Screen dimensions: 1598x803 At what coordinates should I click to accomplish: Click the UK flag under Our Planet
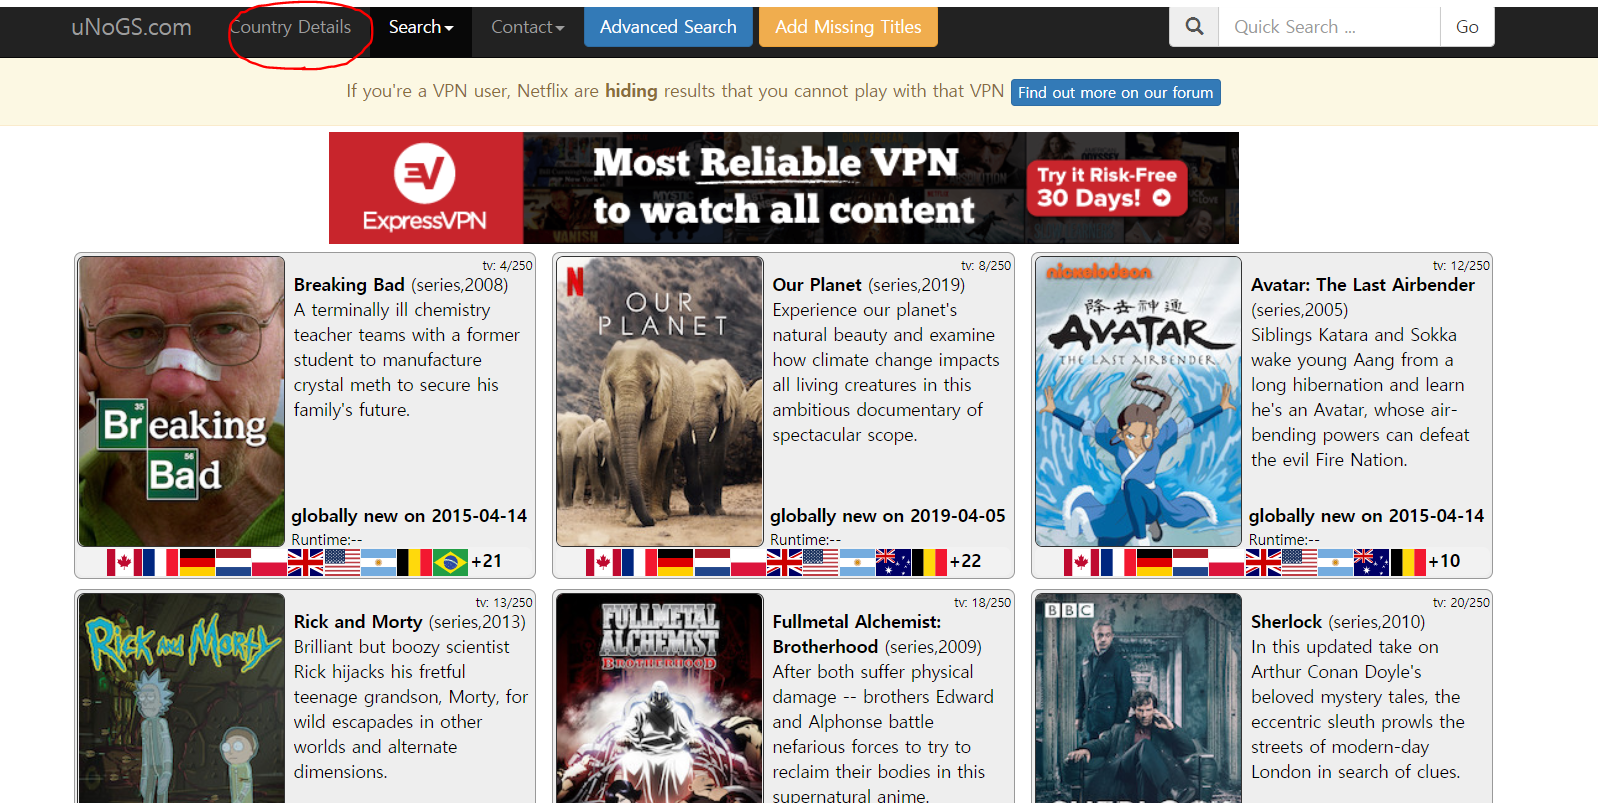(784, 562)
